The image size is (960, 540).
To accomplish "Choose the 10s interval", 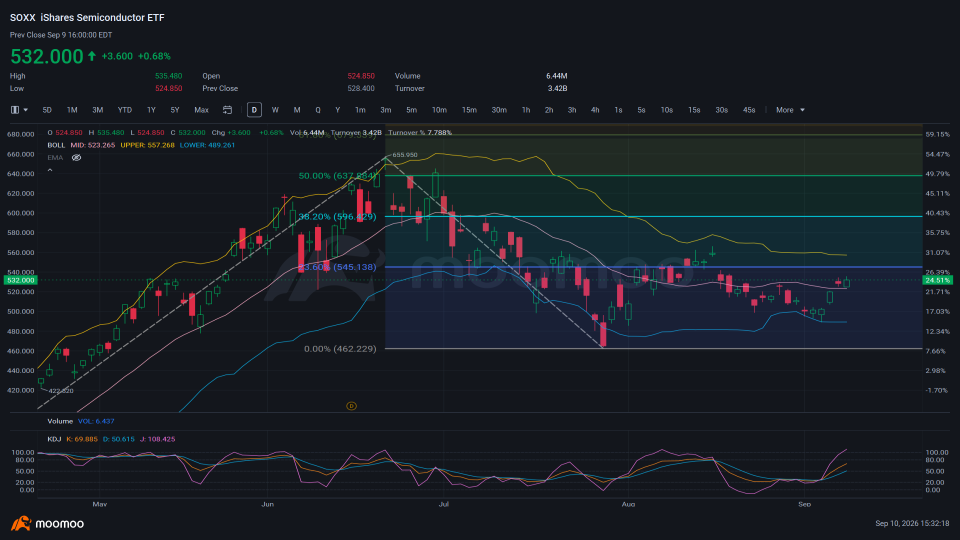I will click(667, 110).
